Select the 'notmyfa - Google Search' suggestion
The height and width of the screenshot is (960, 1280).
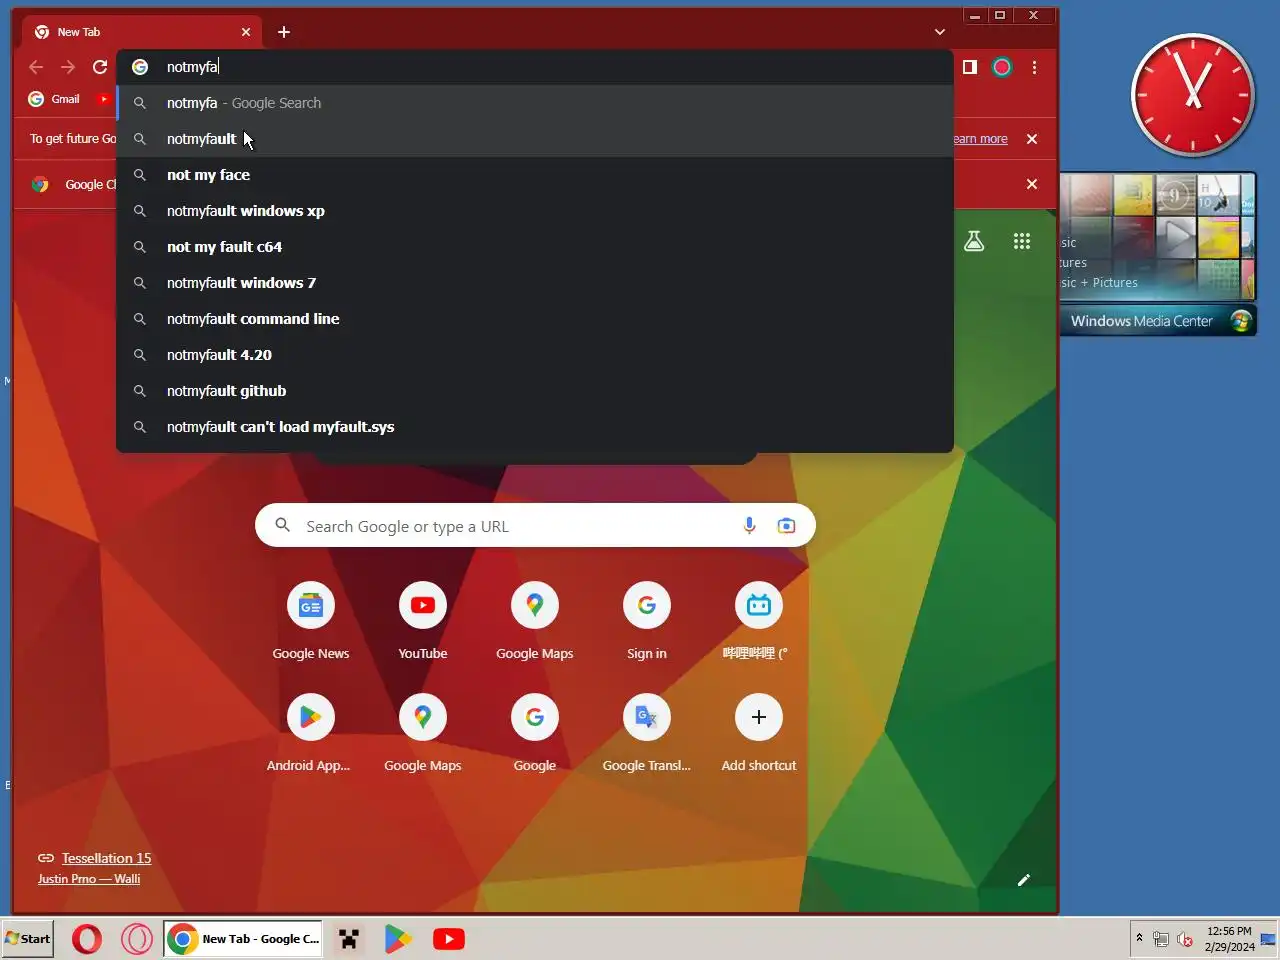pos(535,103)
